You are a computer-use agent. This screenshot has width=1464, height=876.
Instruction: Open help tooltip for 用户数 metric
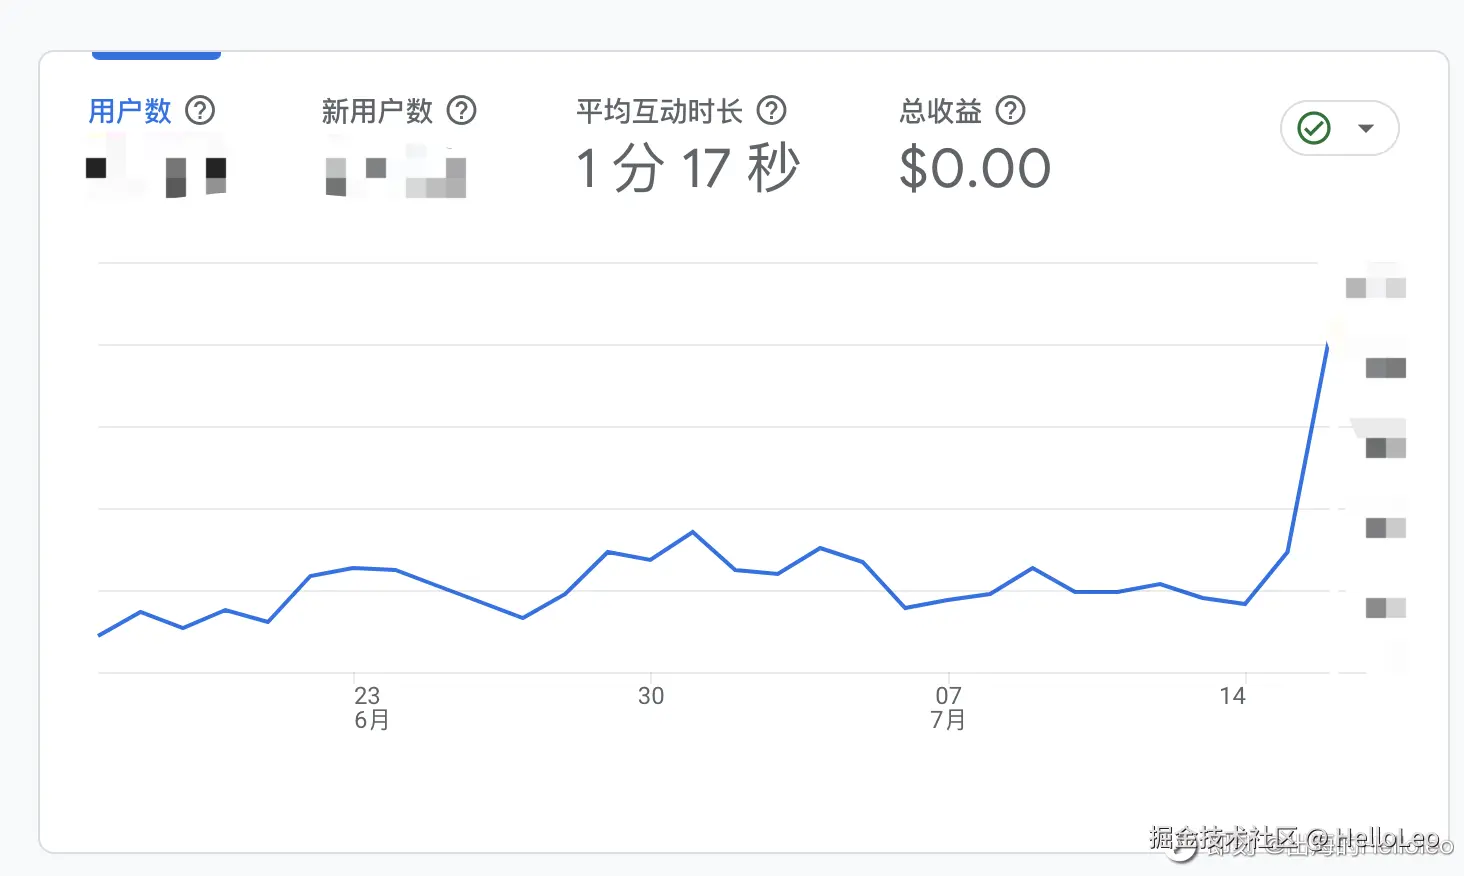pyautogui.click(x=200, y=111)
